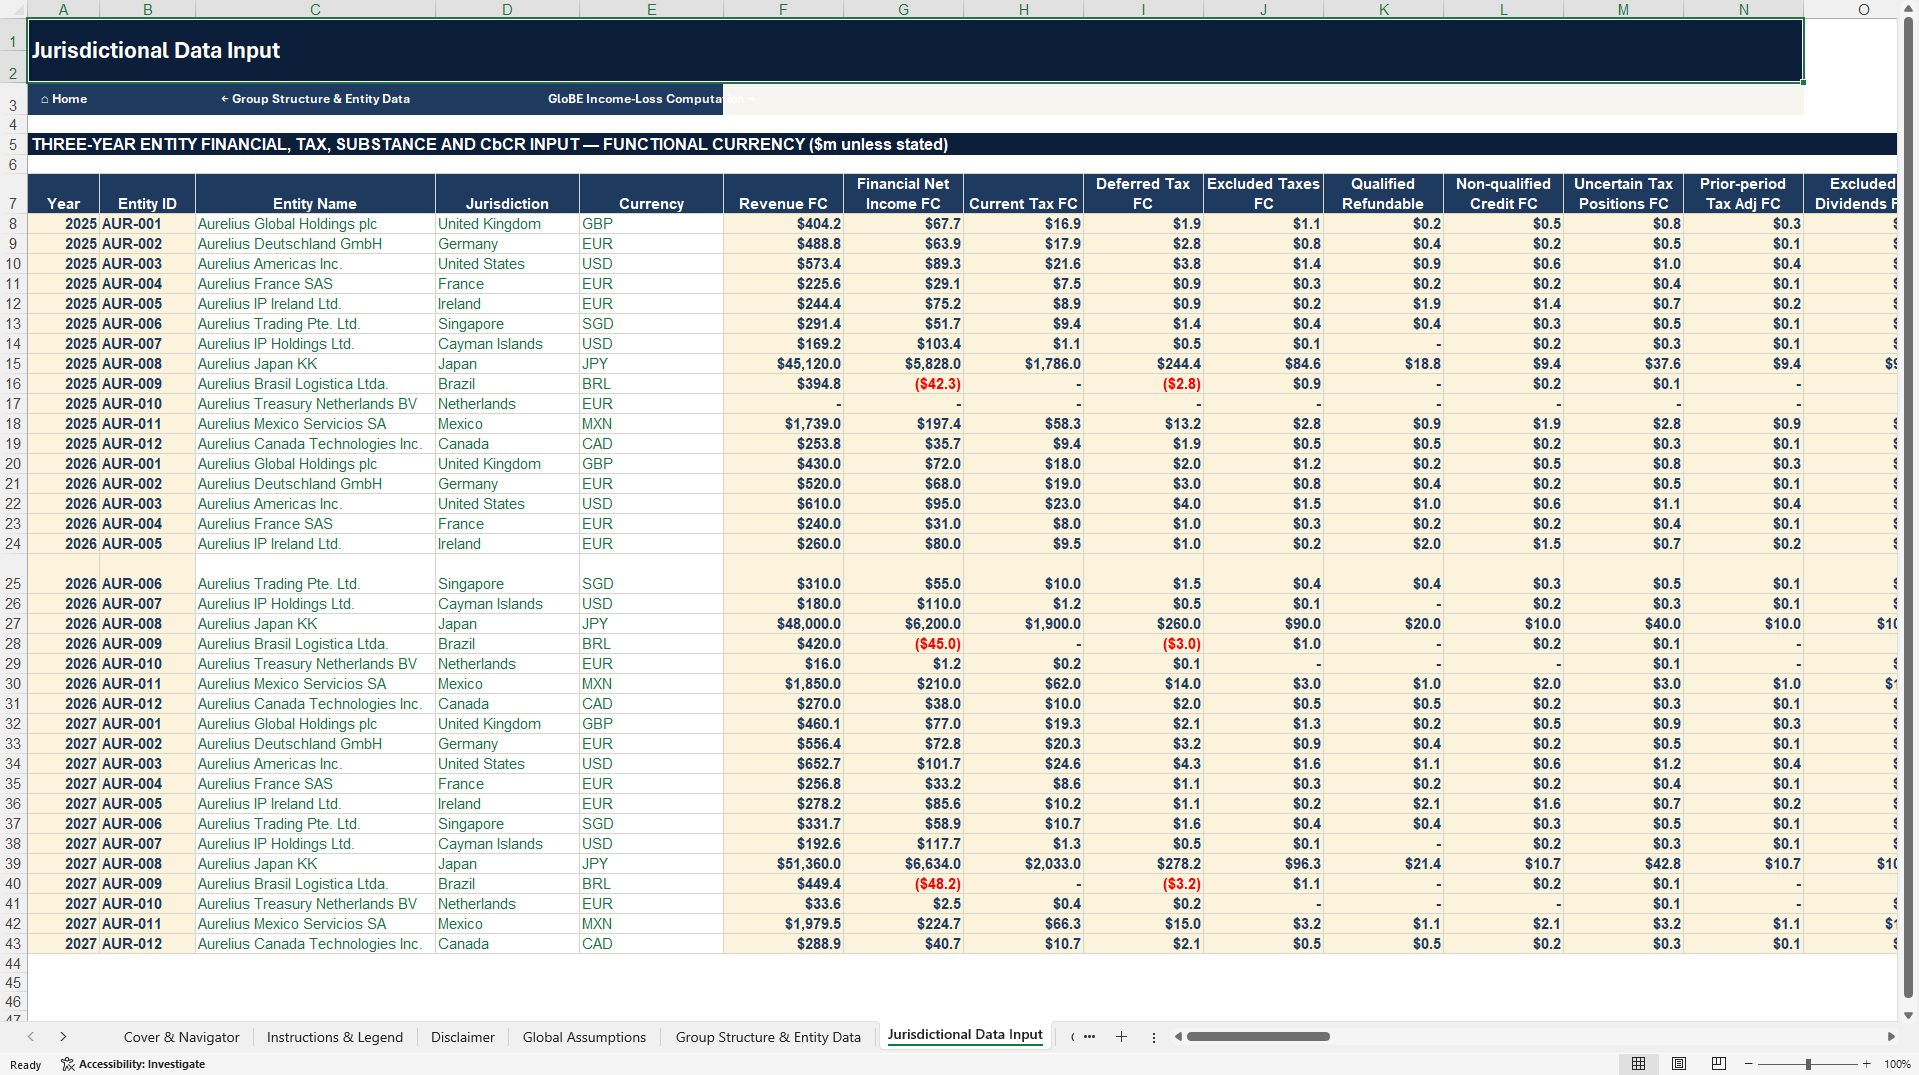The height and width of the screenshot is (1075, 1919).
Task: Click Accessibility: Investigate status
Action: coord(133,1064)
